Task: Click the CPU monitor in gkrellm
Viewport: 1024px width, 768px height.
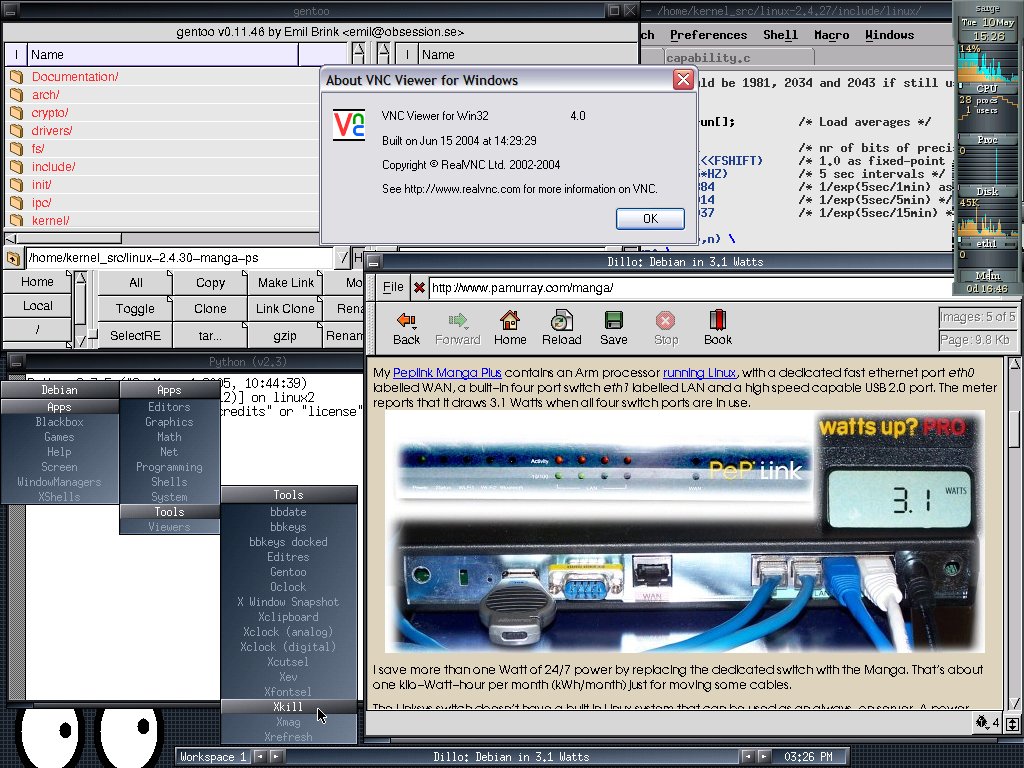Action: (x=987, y=67)
